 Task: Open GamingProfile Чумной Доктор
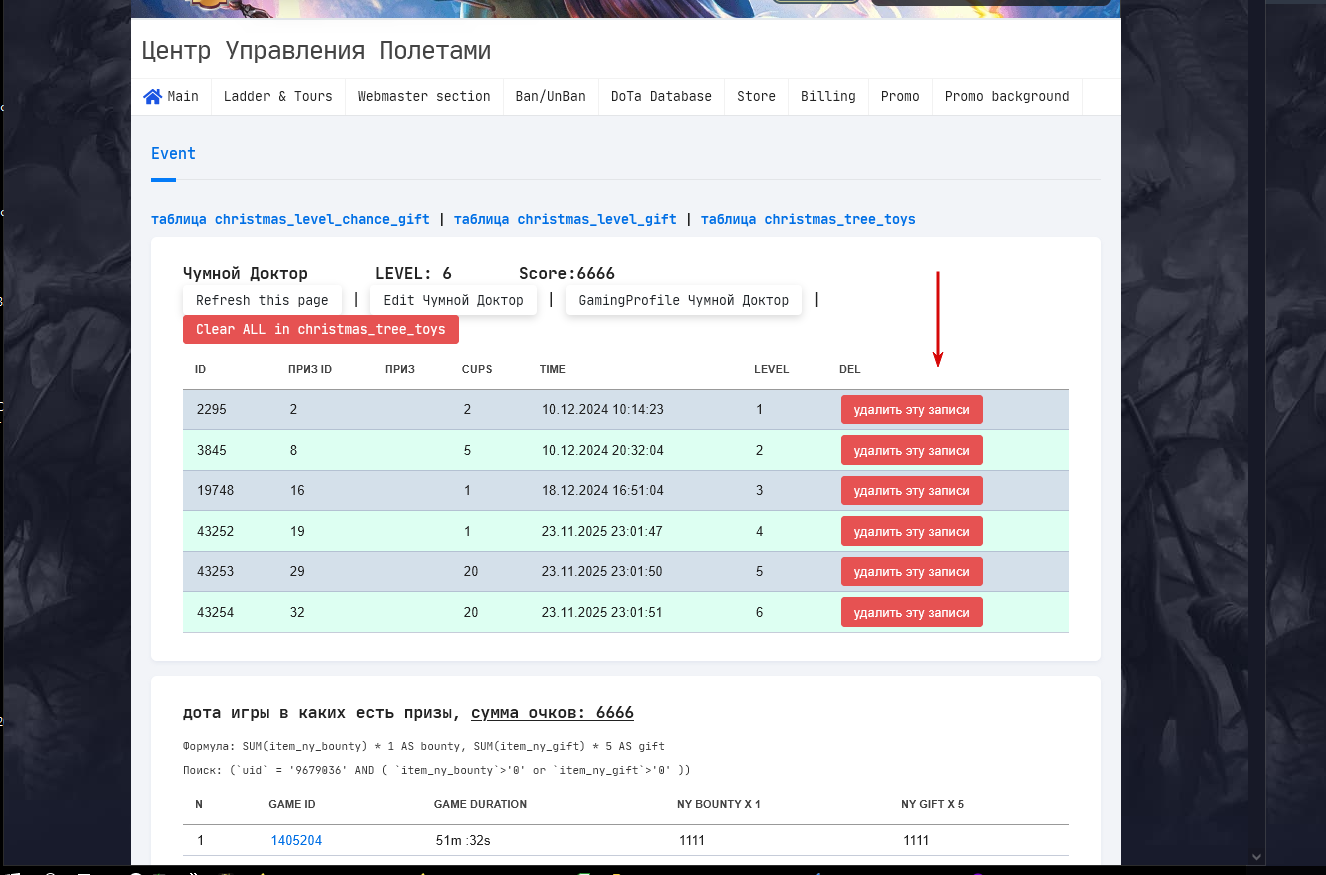(x=684, y=300)
